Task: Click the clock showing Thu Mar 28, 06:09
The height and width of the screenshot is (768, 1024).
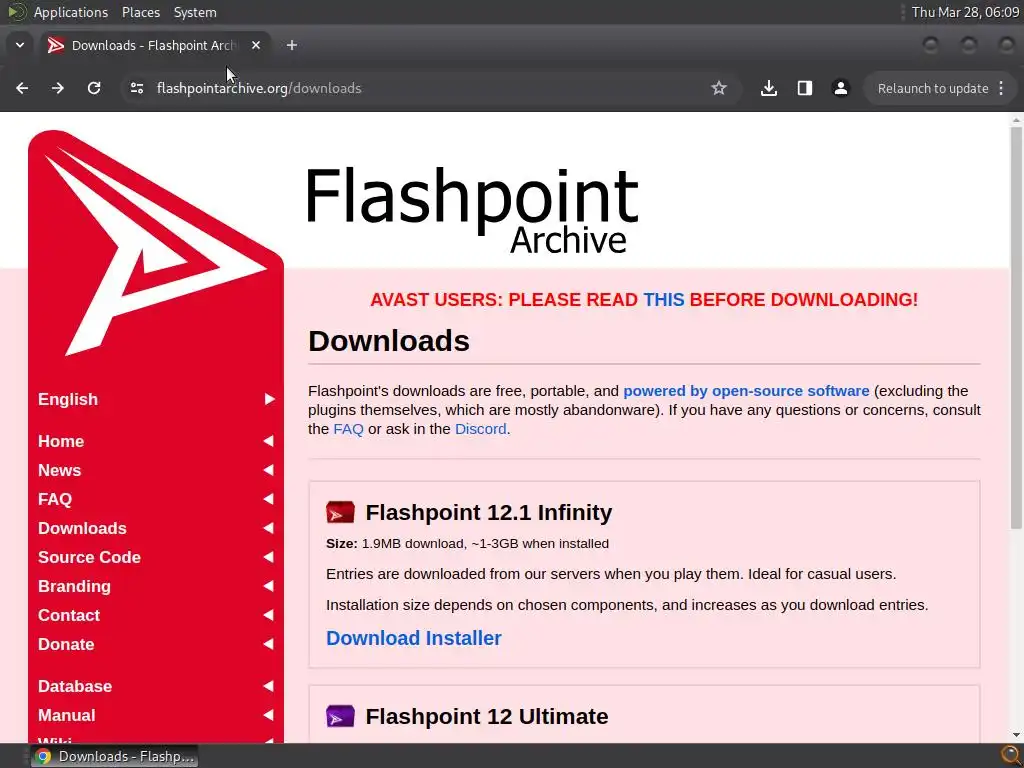Action: 965,12
